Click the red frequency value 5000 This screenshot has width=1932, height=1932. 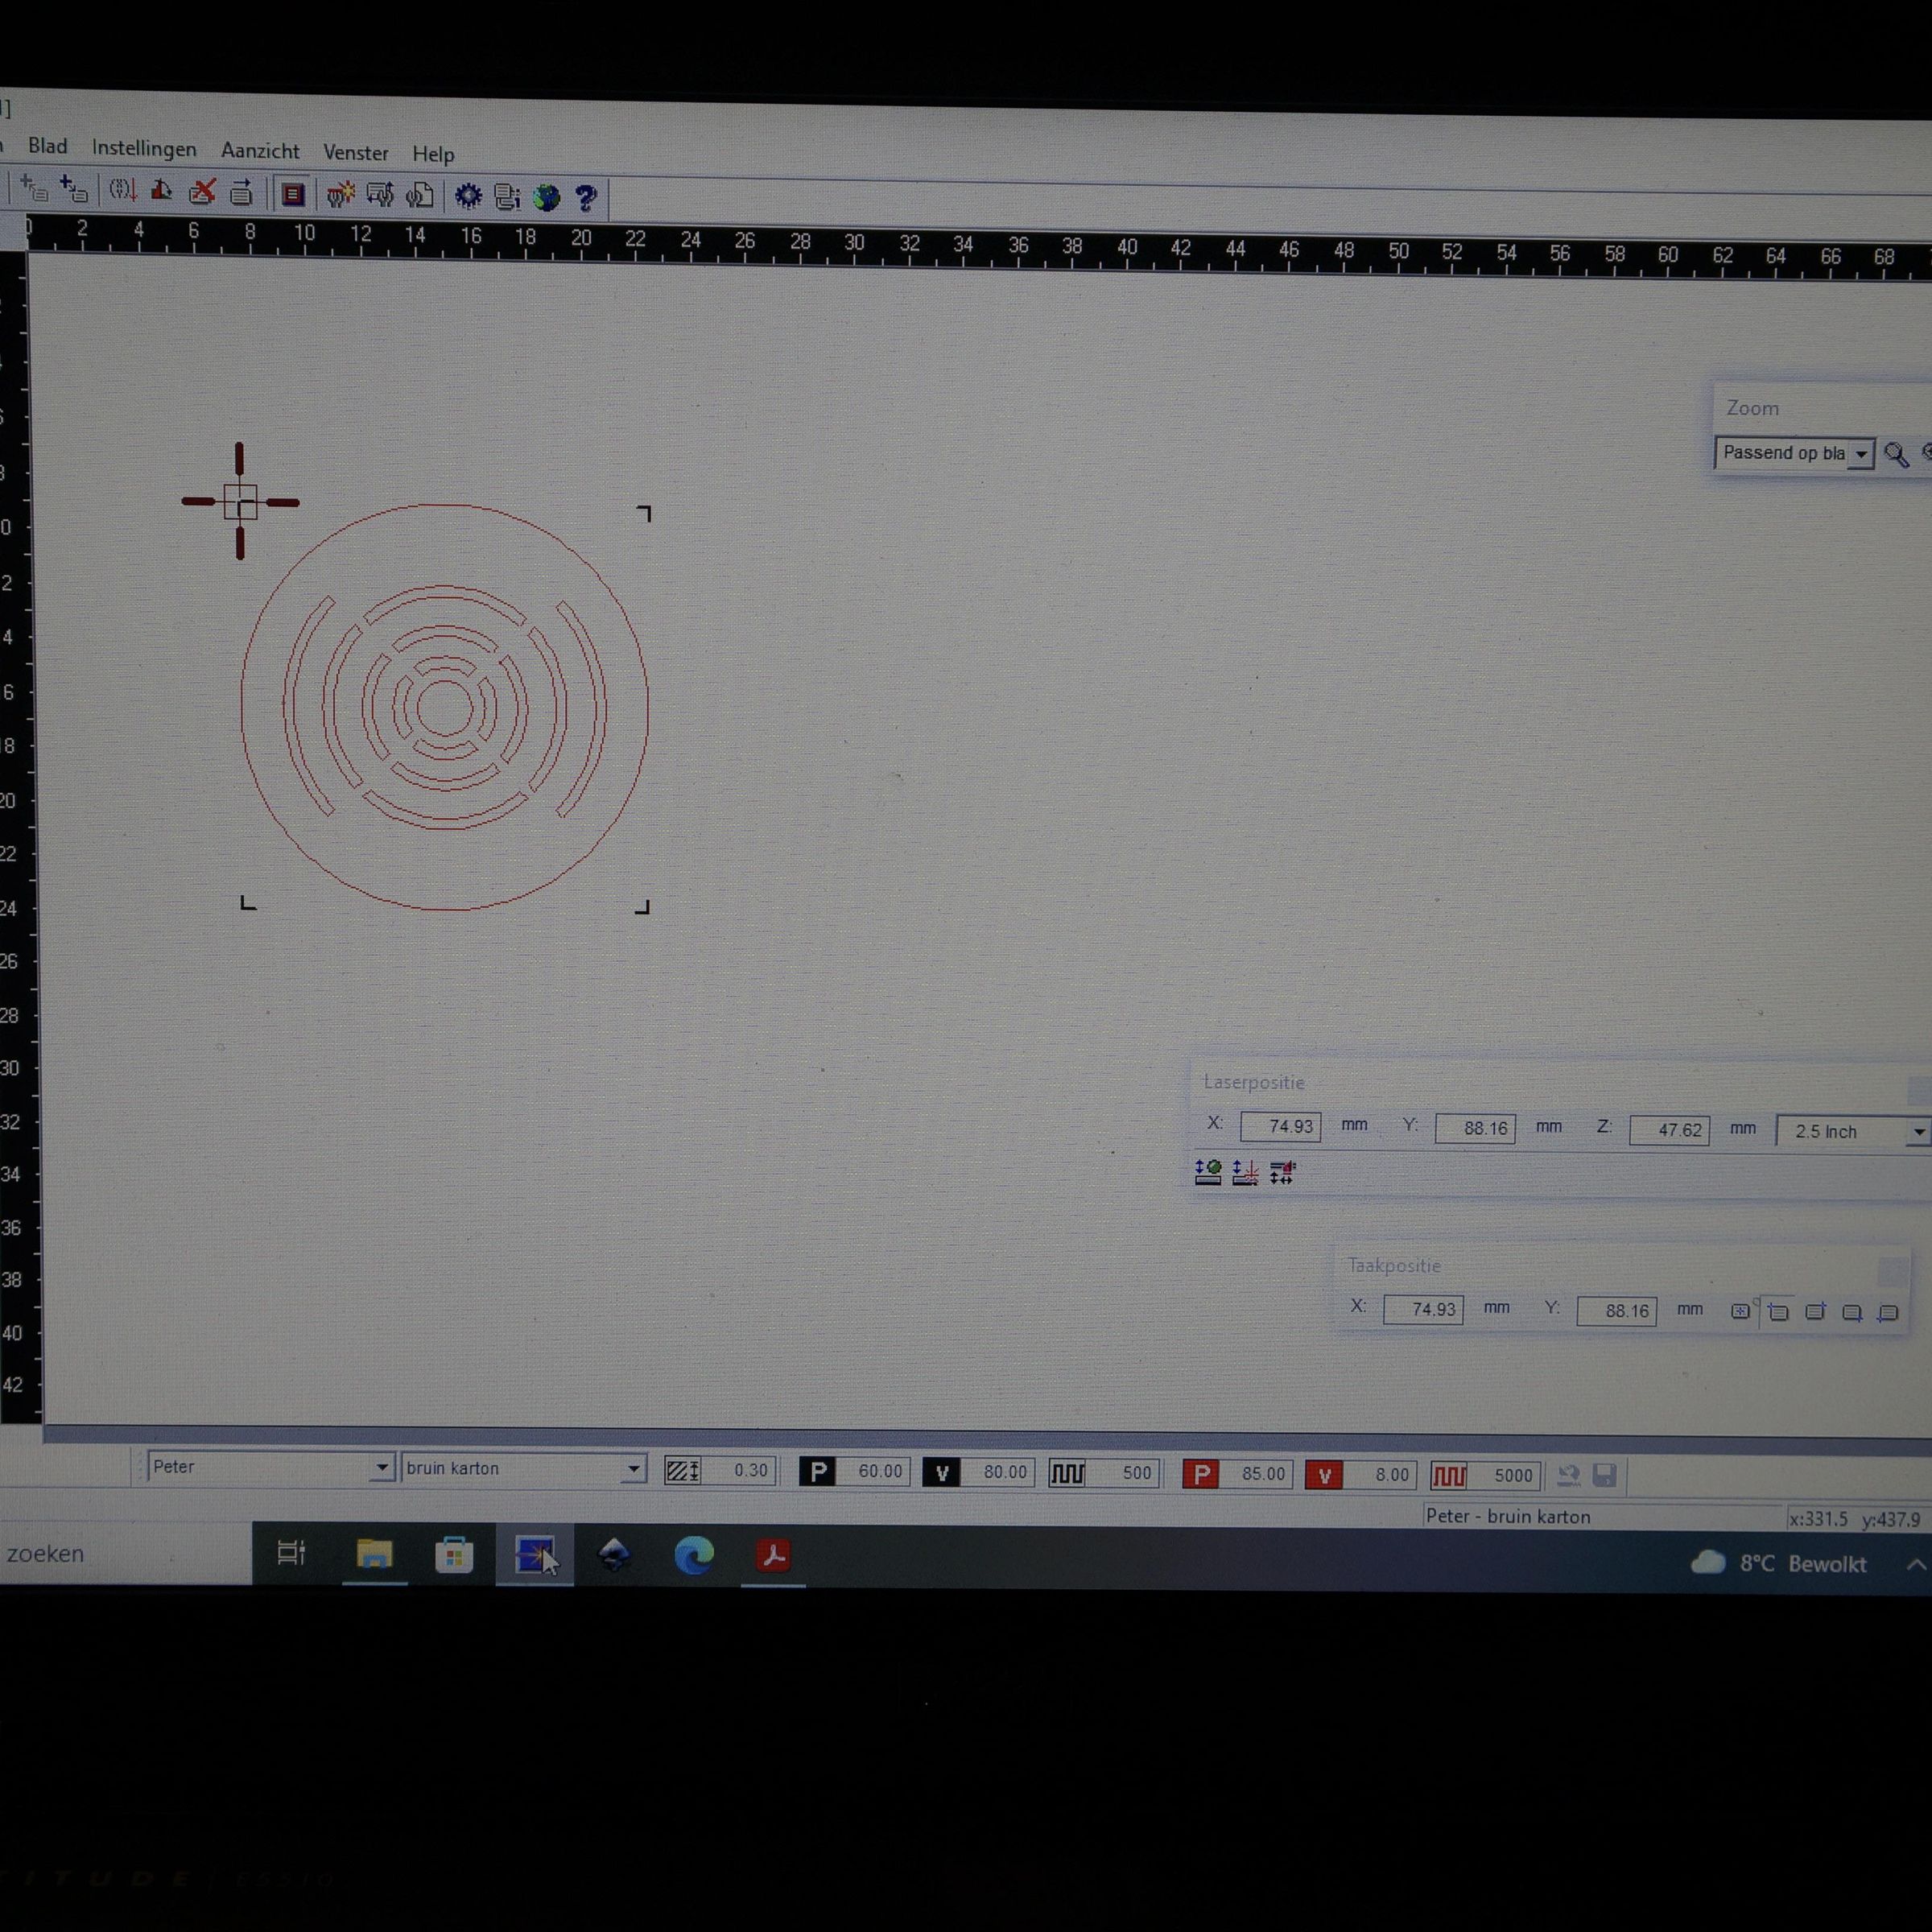tap(1505, 1476)
